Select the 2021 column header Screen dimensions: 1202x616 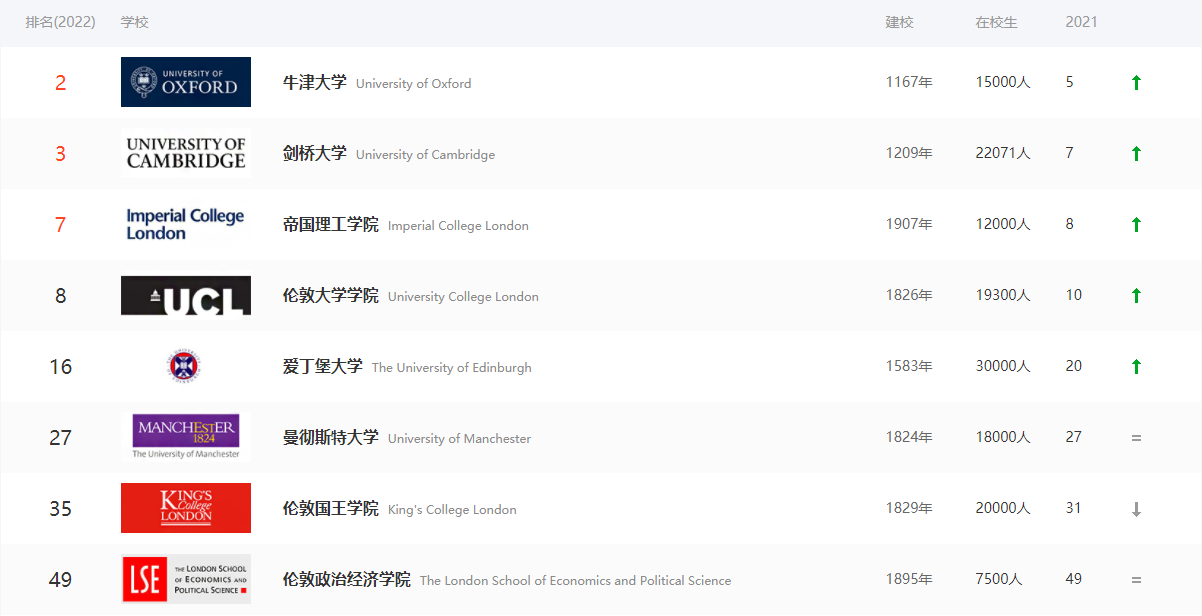[1081, 21]
